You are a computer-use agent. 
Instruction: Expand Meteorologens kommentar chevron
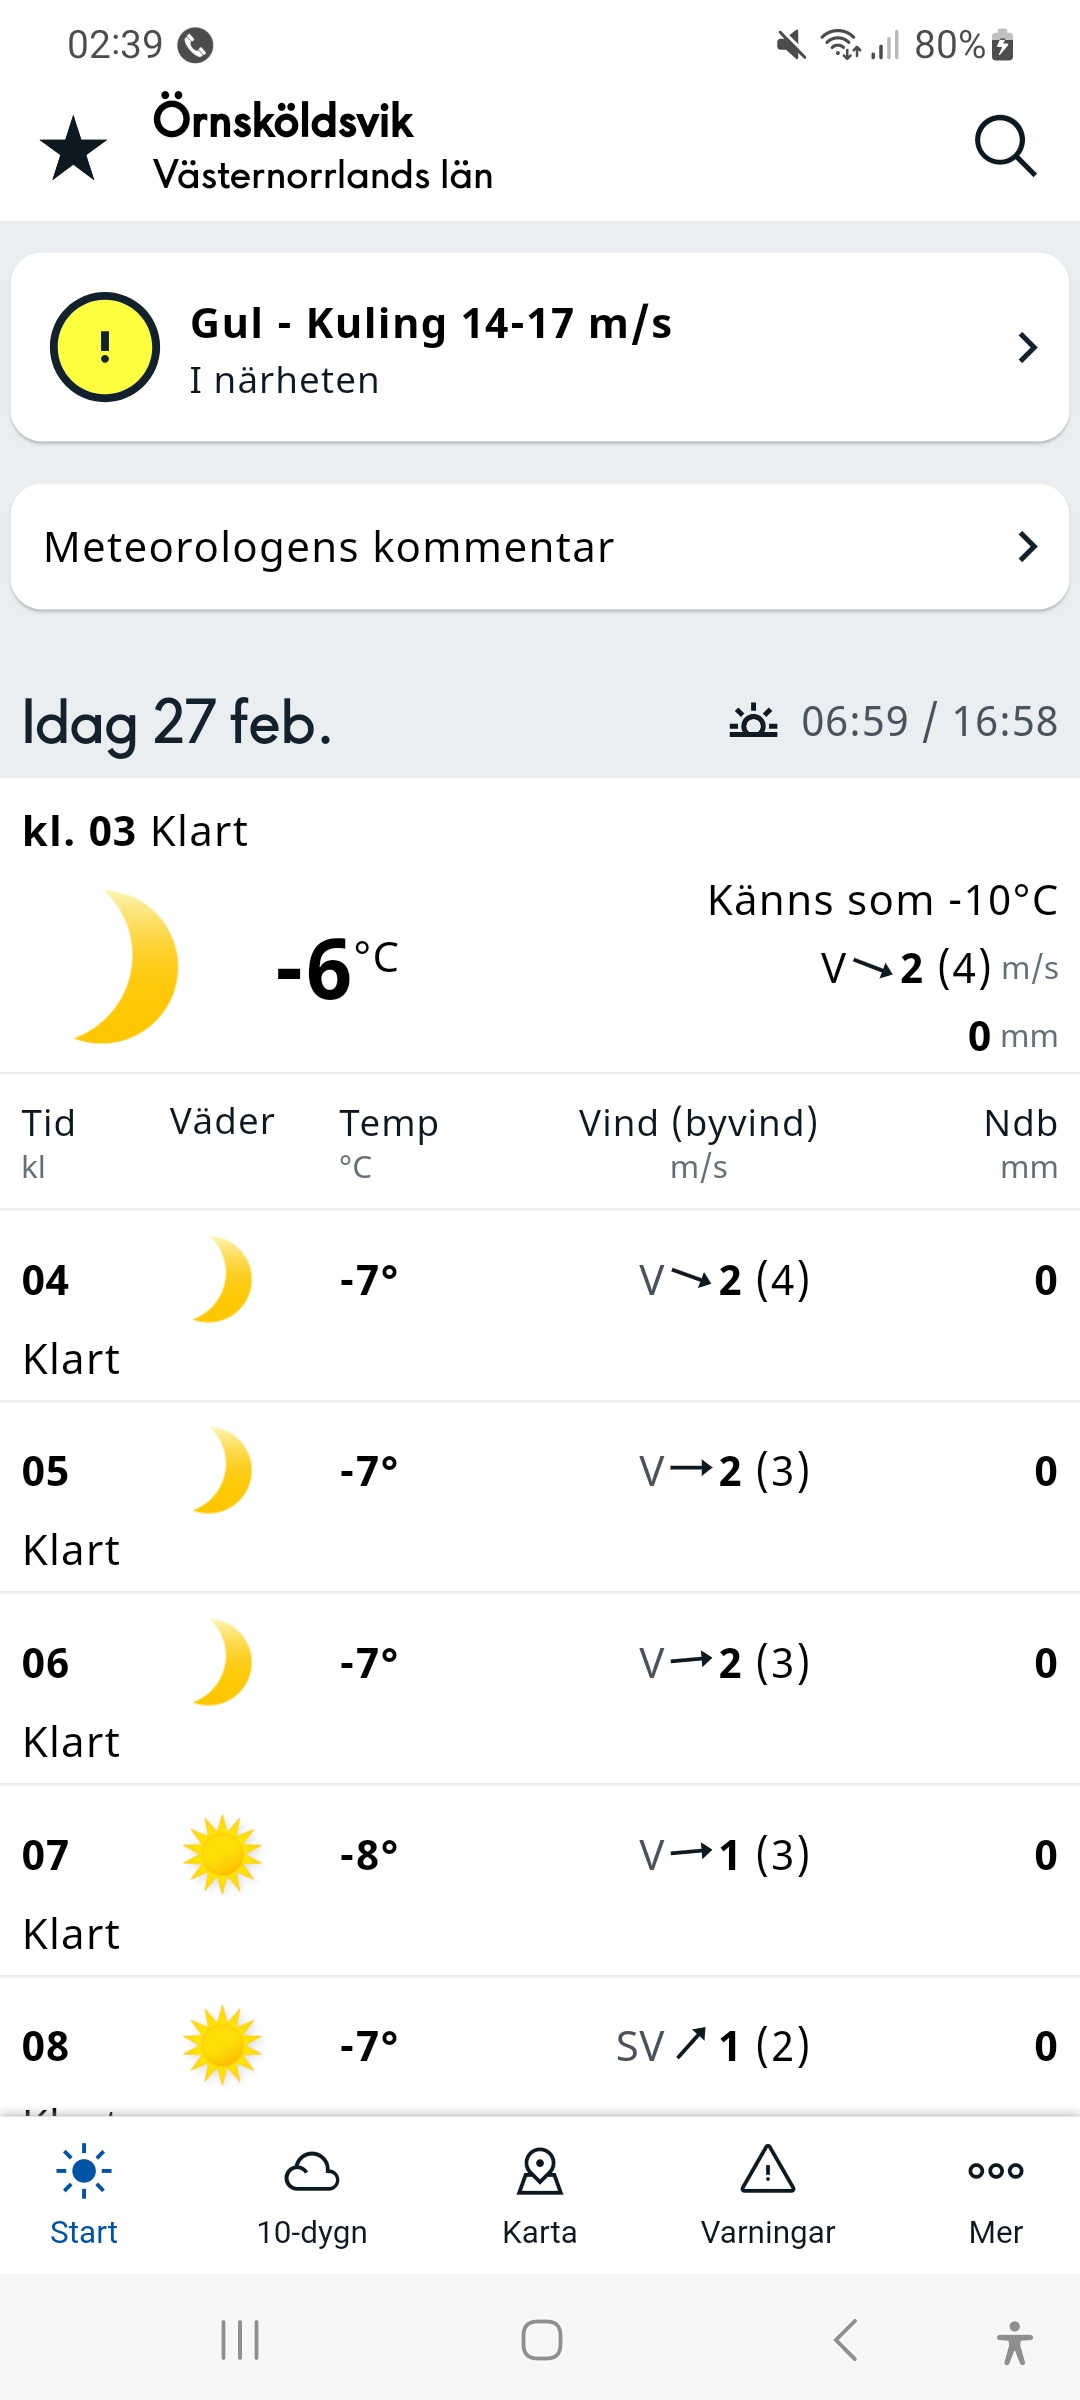[x=1027, y=547]
